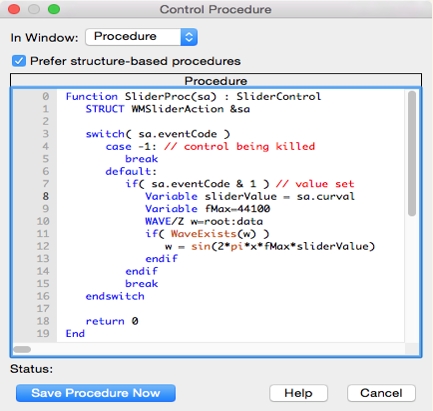Click the End keyword on last line
The height and width of the screenshot is (411, 433).
tap(75, 333)
